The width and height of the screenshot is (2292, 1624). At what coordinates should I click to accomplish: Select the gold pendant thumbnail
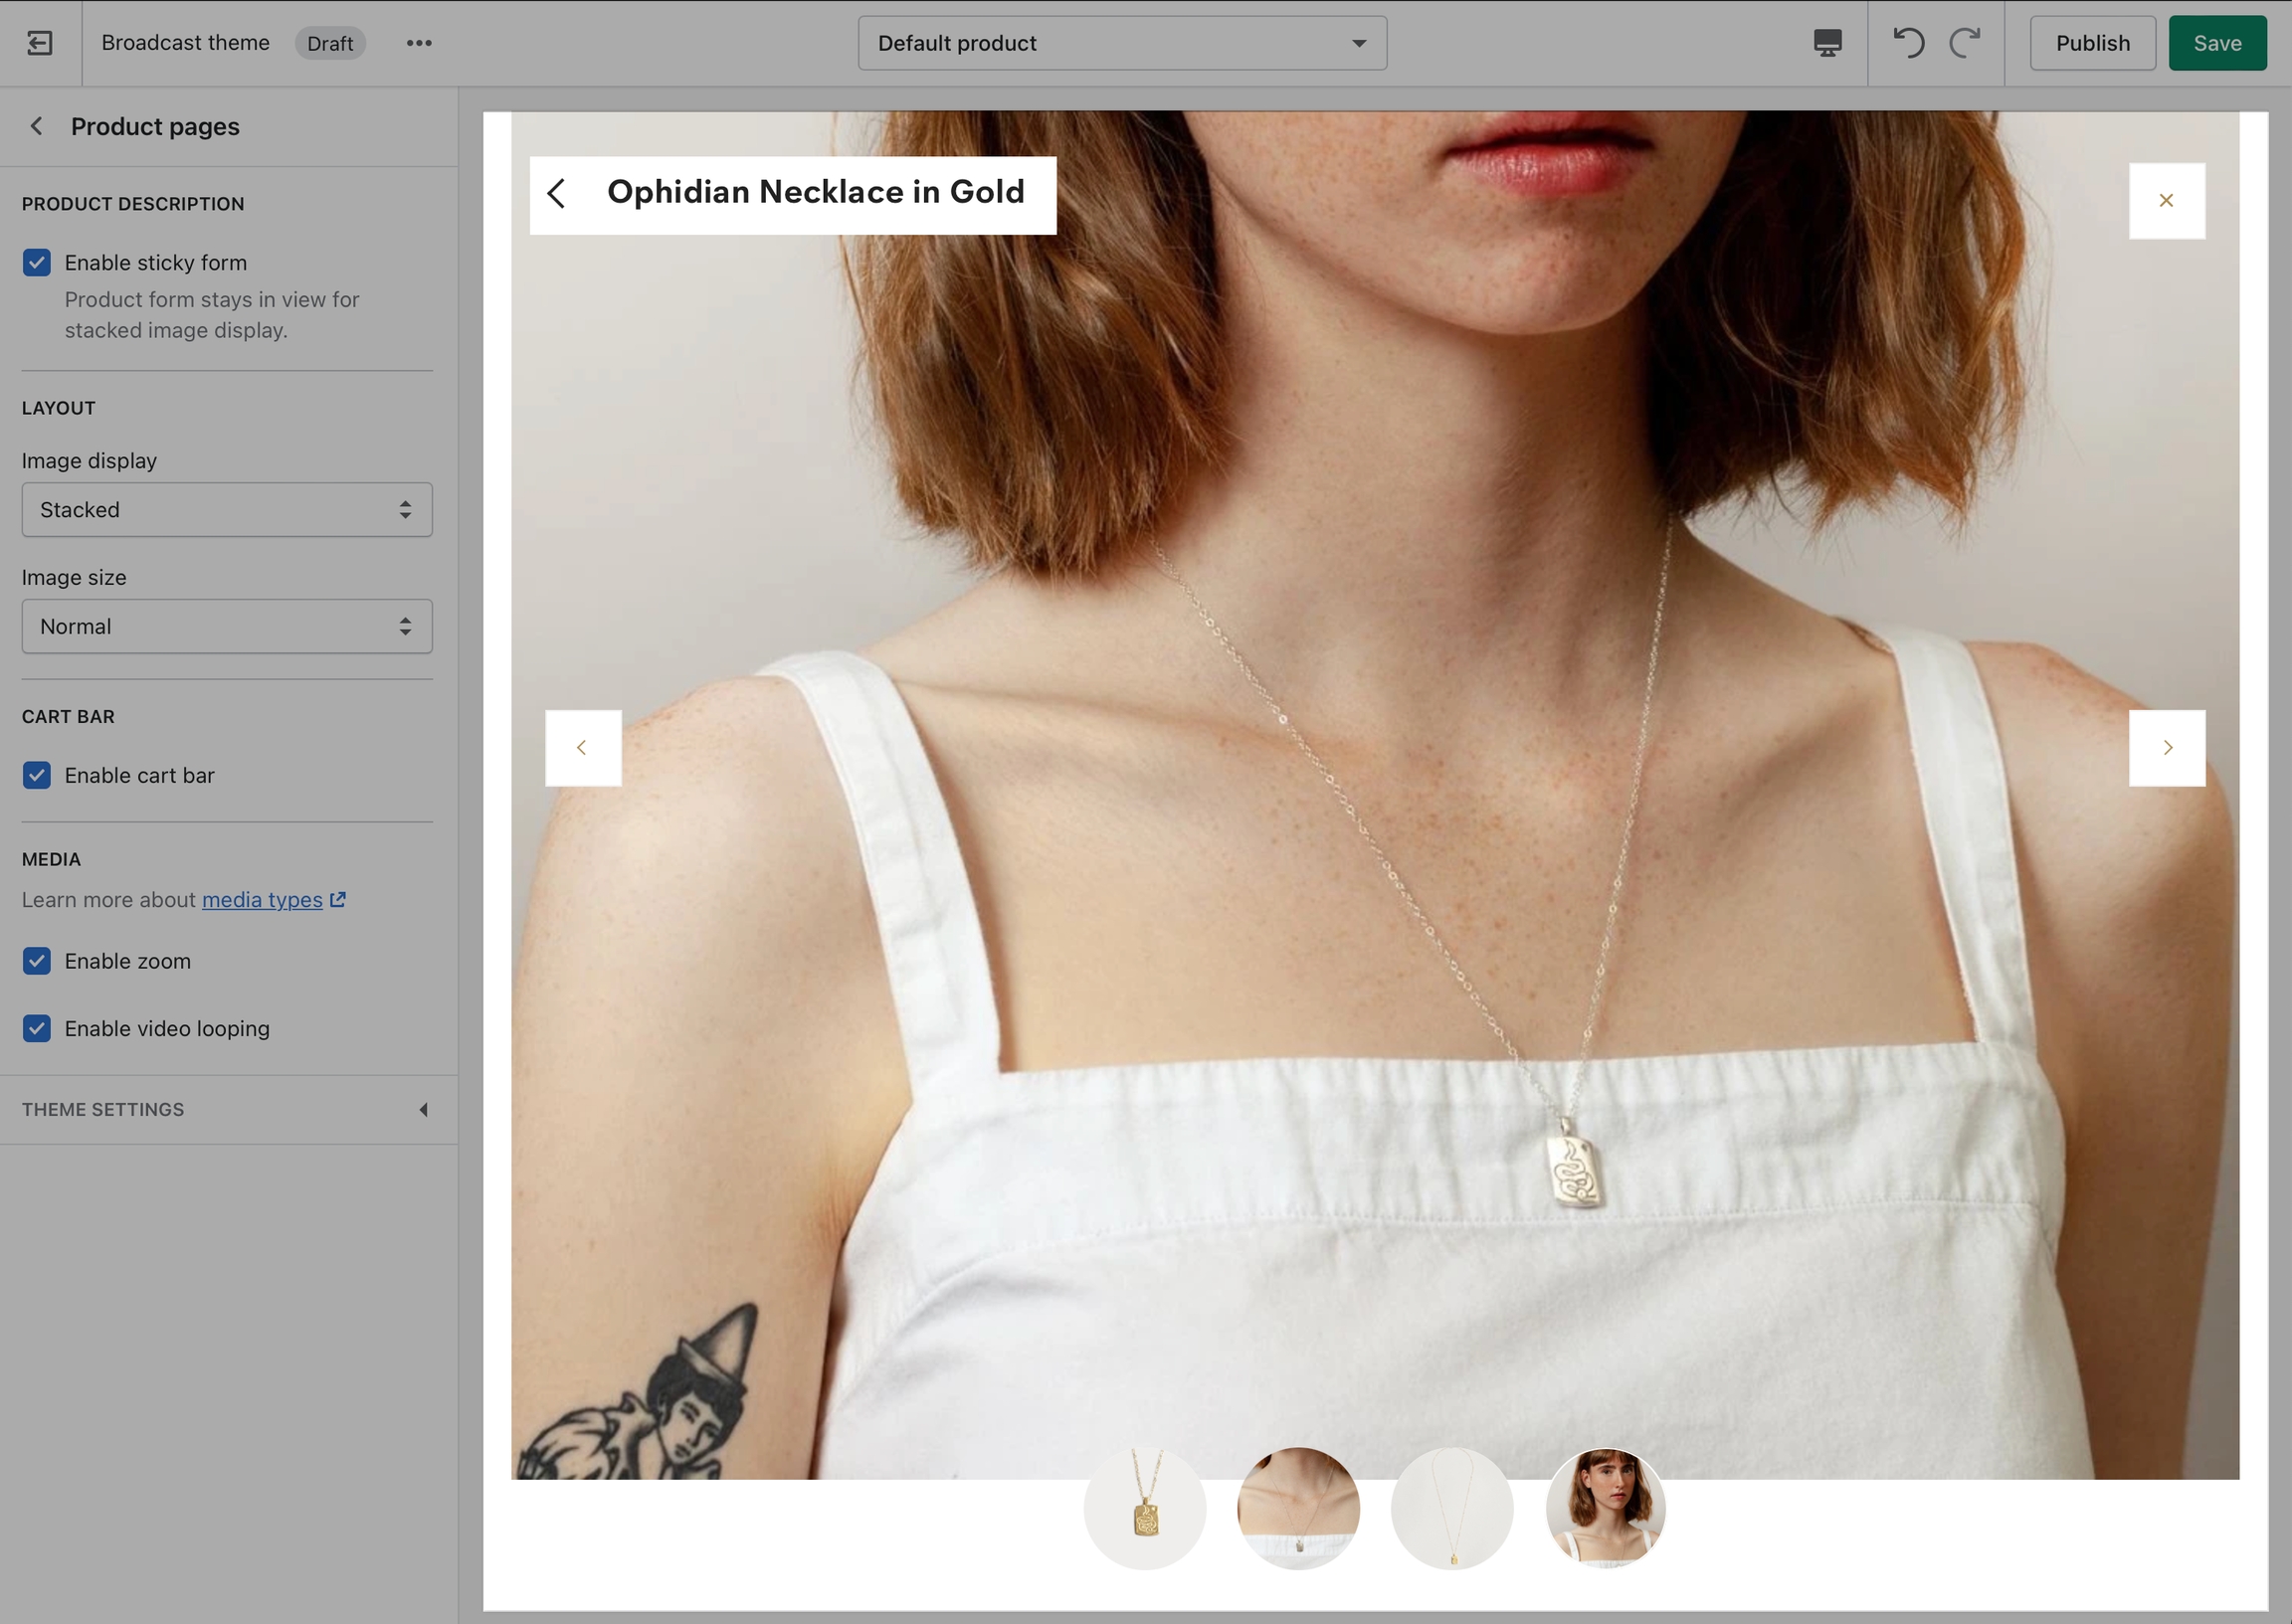click(x=1145, y=1509)
